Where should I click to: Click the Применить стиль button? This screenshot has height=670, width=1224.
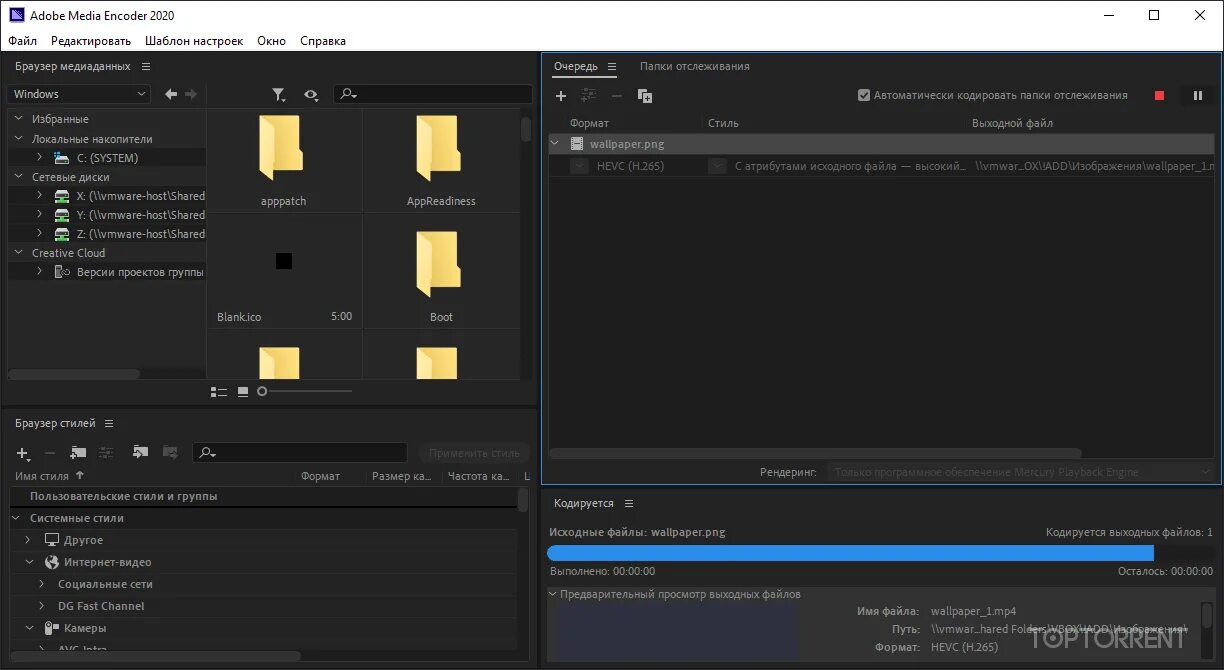pyautogui.click(x=475, y=453)
